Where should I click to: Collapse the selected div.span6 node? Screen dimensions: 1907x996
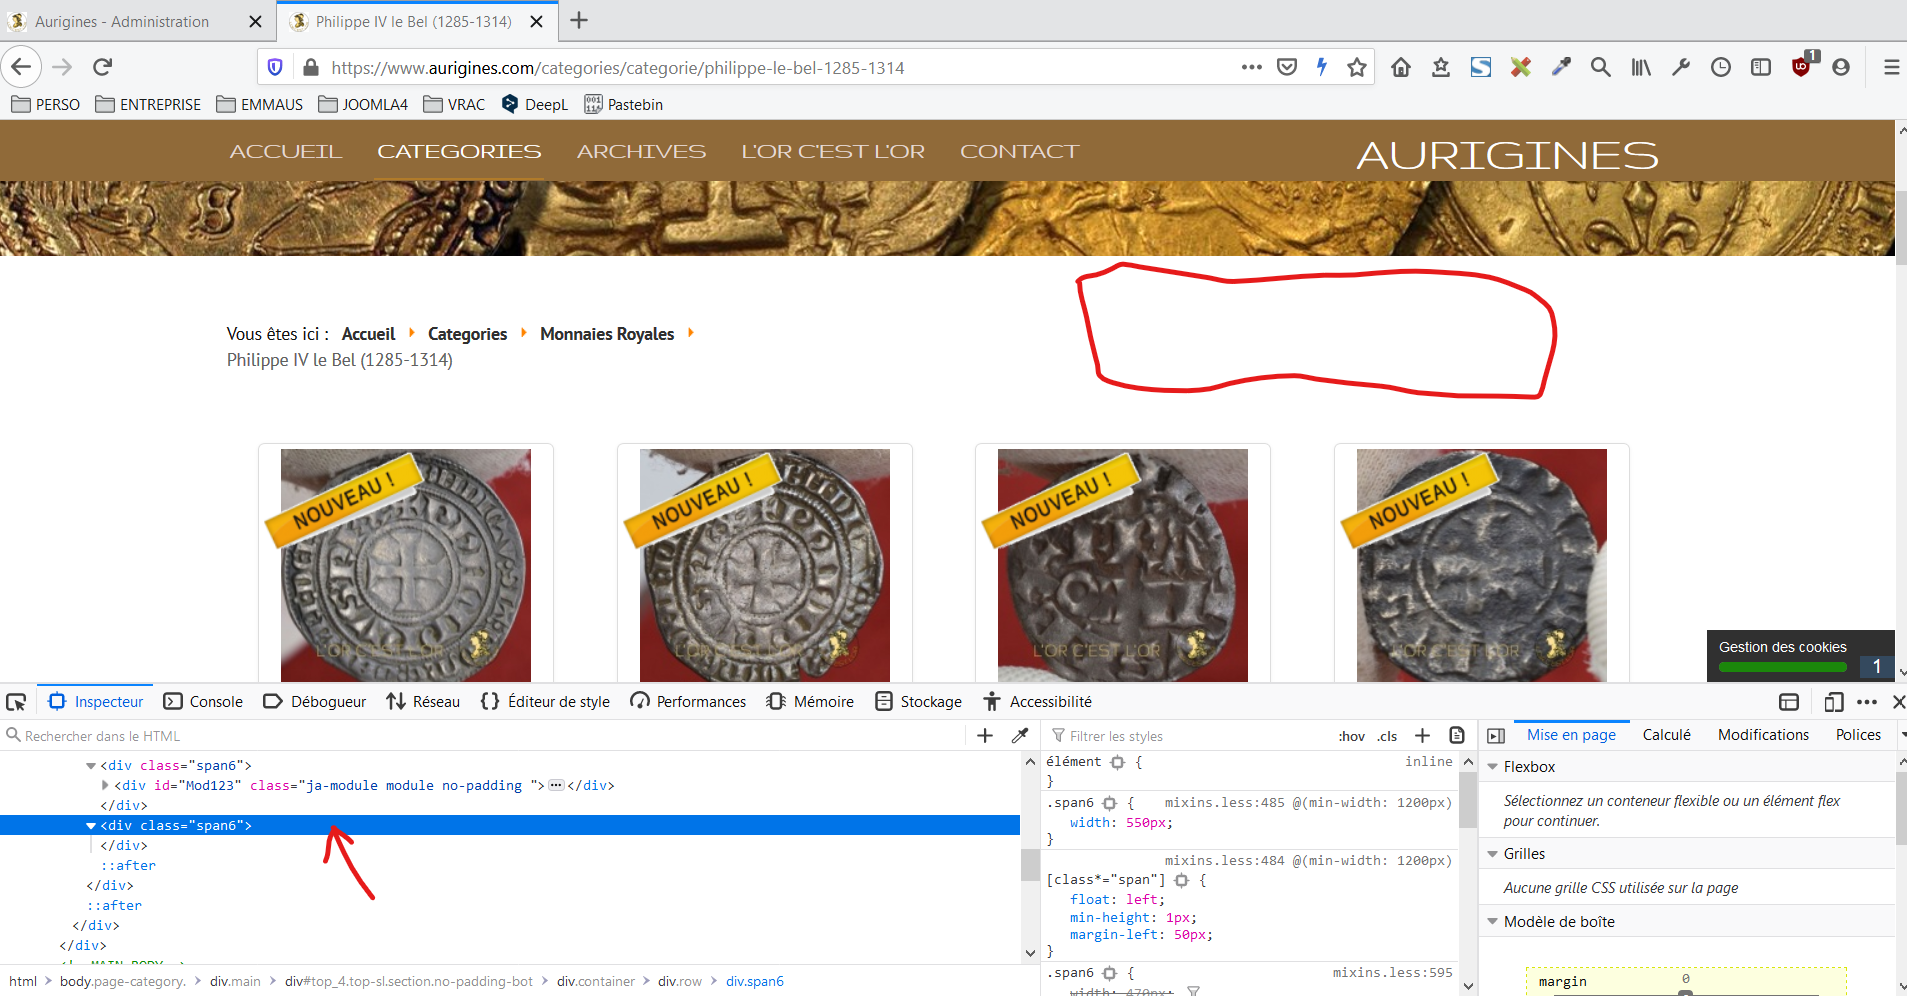pyautogui.click(x=91, y=826)
